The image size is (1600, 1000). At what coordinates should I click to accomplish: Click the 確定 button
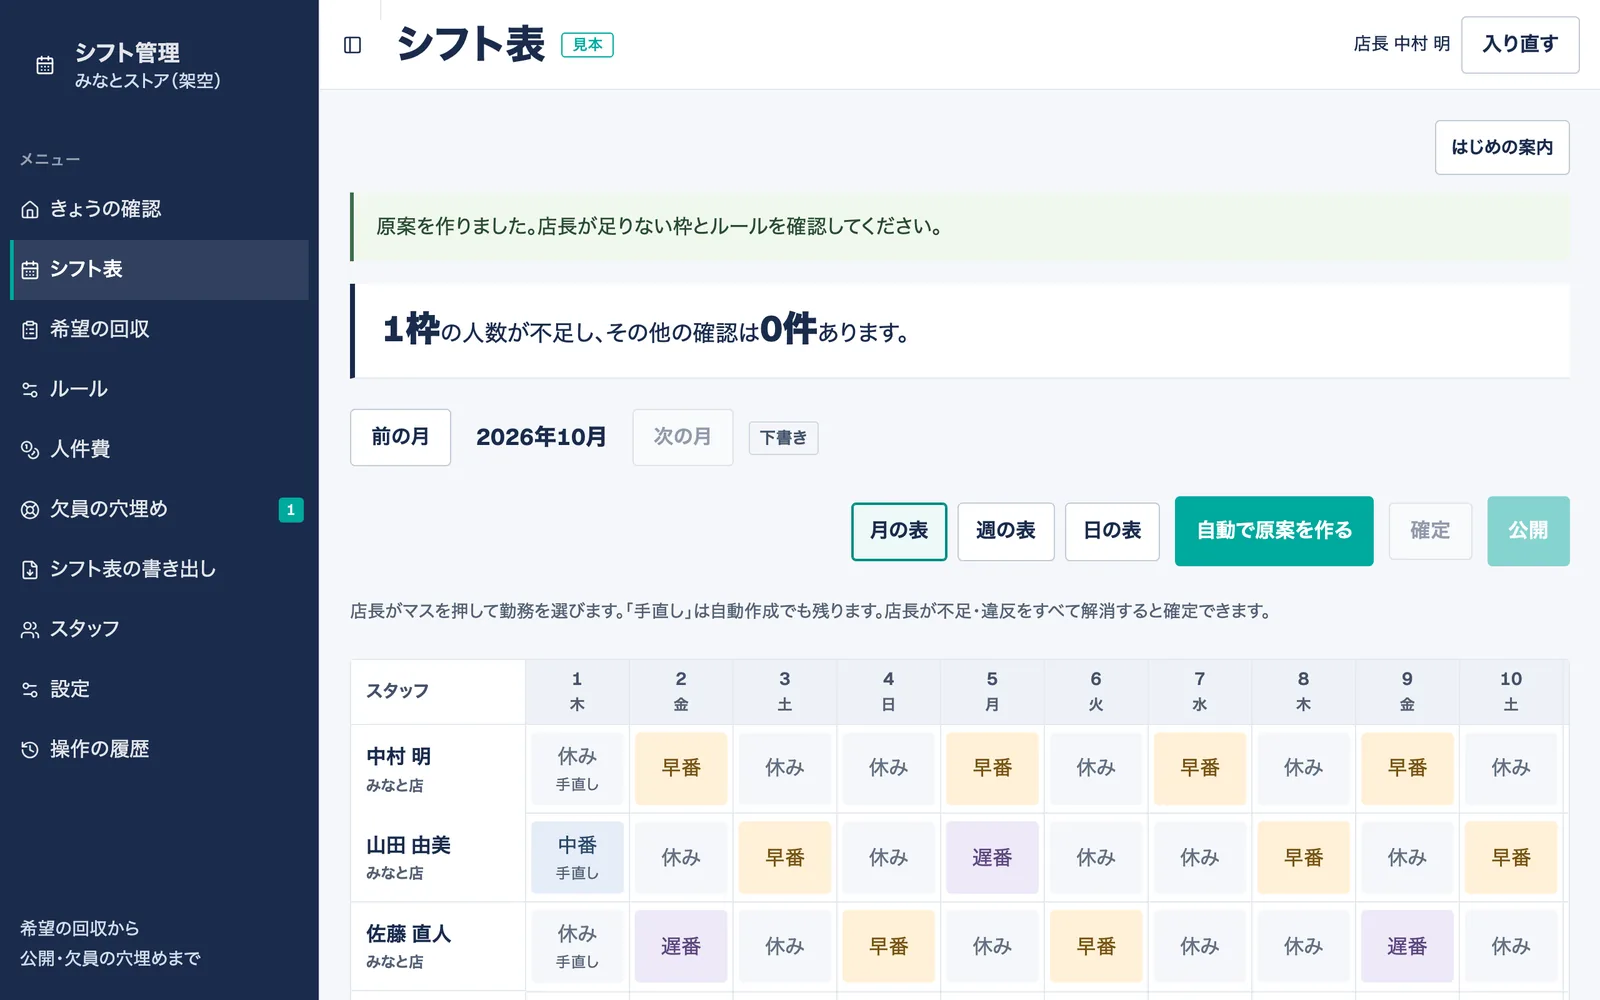pos(1430,531)
